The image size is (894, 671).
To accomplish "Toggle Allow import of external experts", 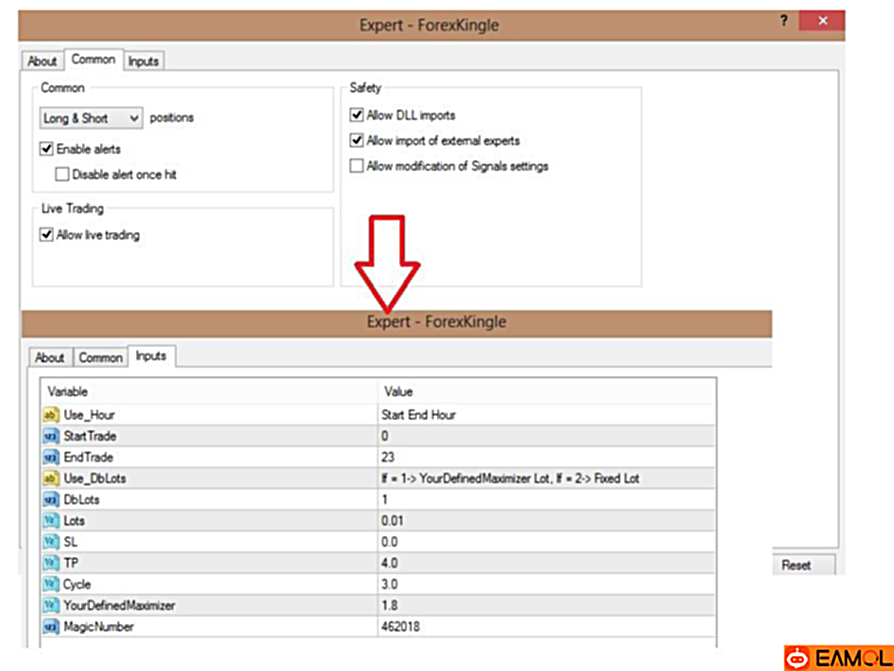I will [x=356, y=140].
